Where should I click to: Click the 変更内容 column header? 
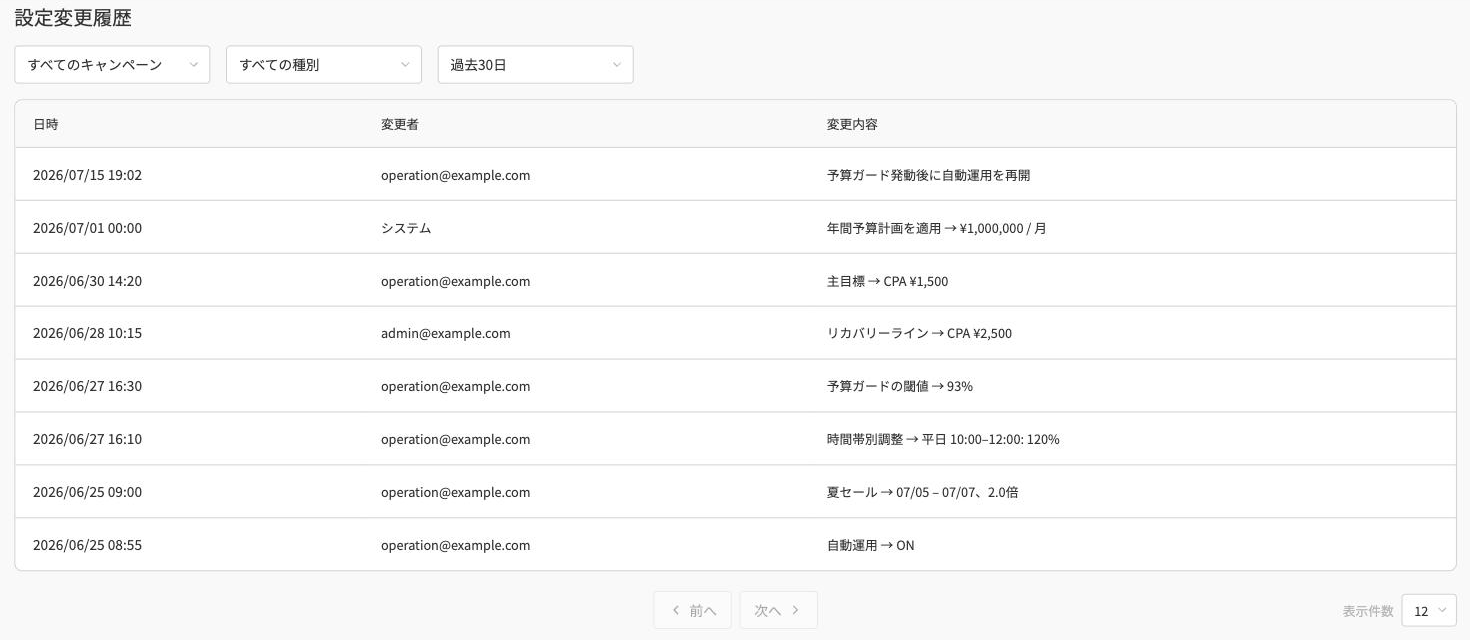coord(853,124)
